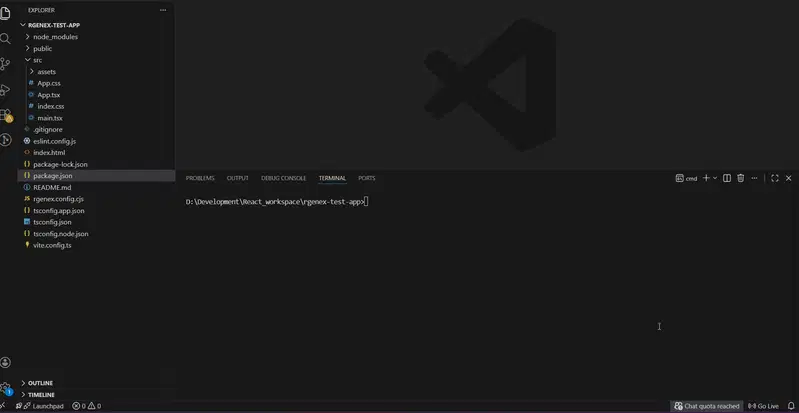
Task: Split the terminal panel
Action: pos(727,178)
